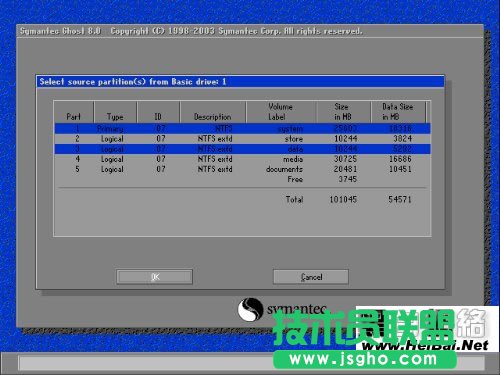Click the Size in MB column header
This screenshot has height=375, width=500.
click(343, 112)
